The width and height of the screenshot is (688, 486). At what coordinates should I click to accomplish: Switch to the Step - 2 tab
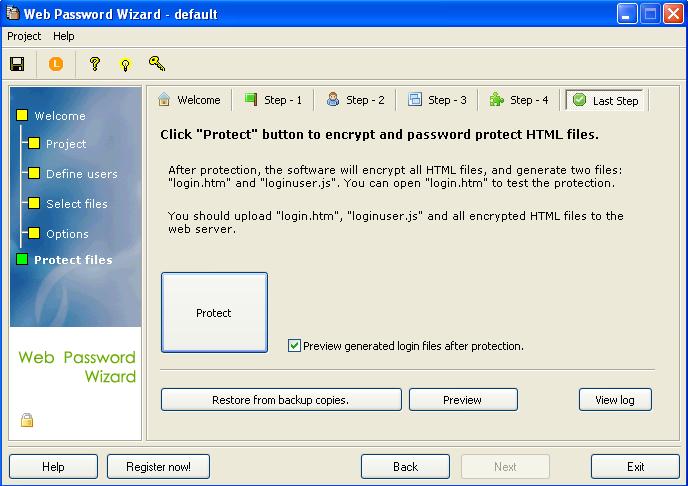(355, 100)
